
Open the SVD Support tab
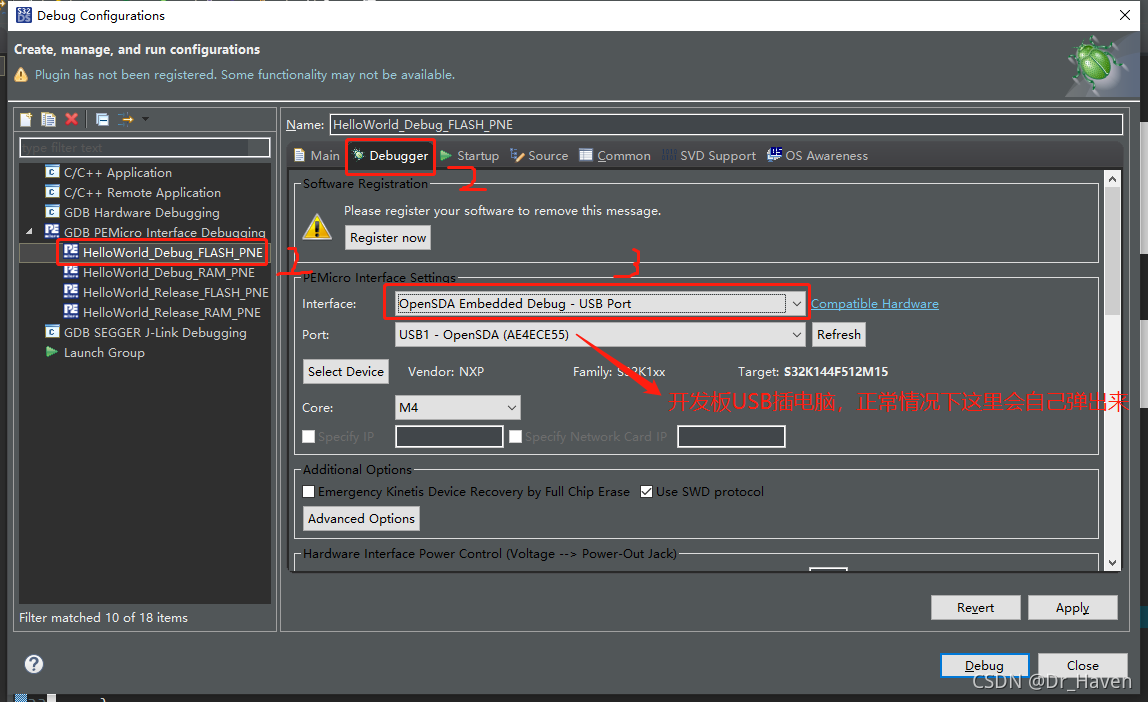coord(708,155)
